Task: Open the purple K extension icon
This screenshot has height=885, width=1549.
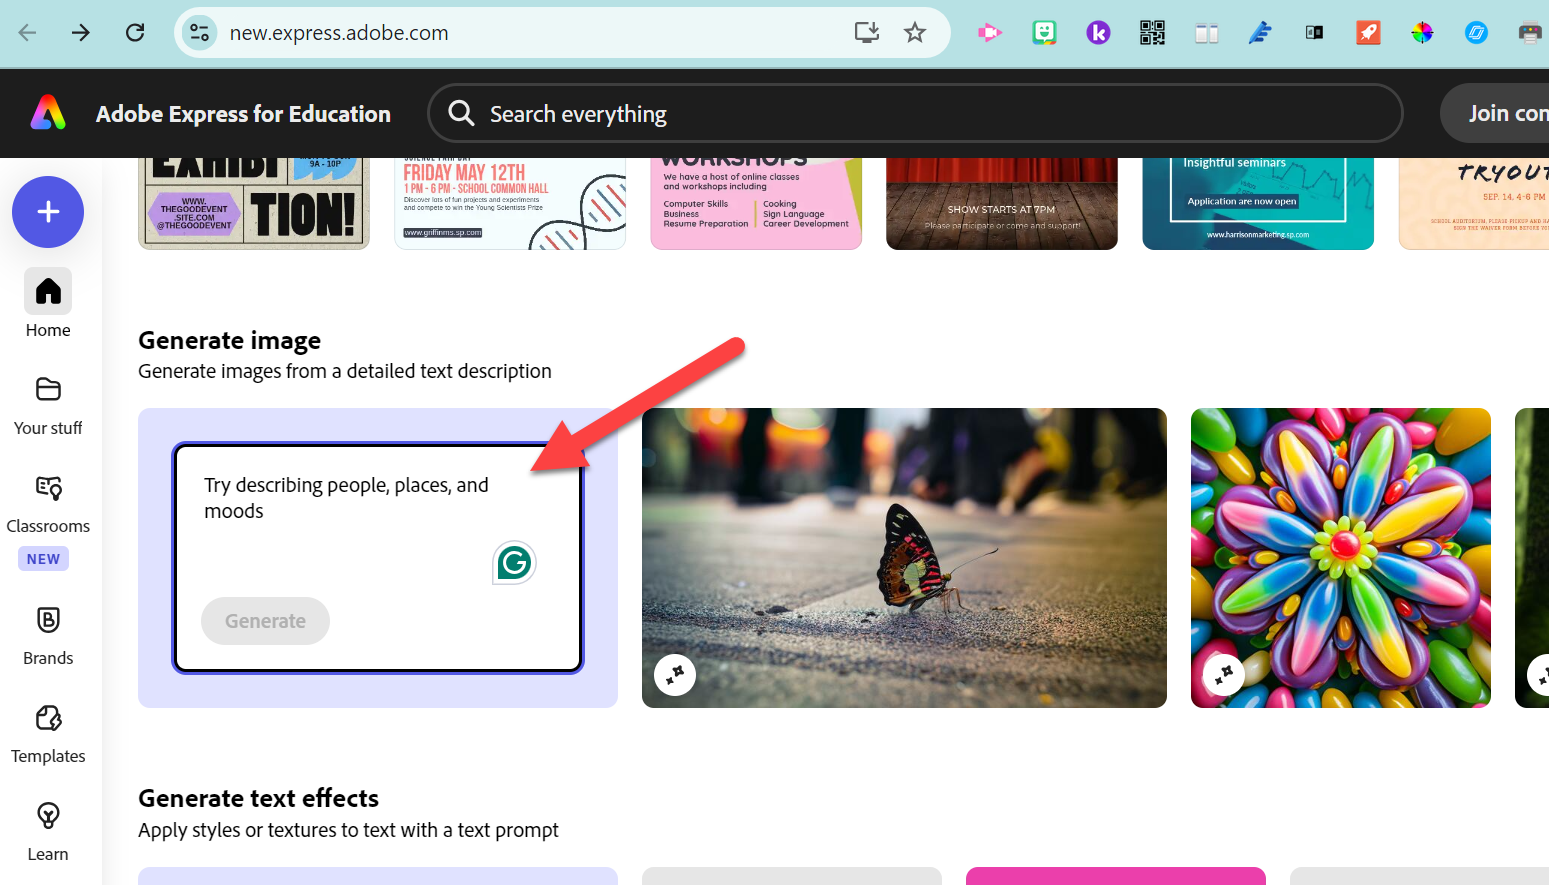Action: coord(1098,33)
